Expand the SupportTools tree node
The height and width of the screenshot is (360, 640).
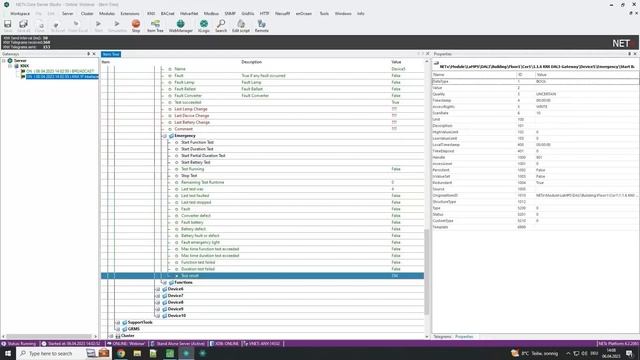[x=118, y=322]
